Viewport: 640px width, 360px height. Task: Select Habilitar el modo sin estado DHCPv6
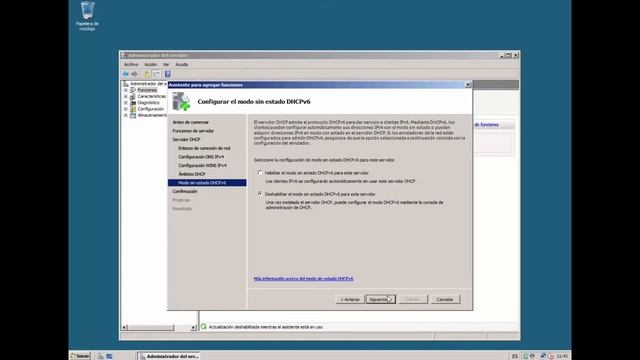tap(260, 173)
